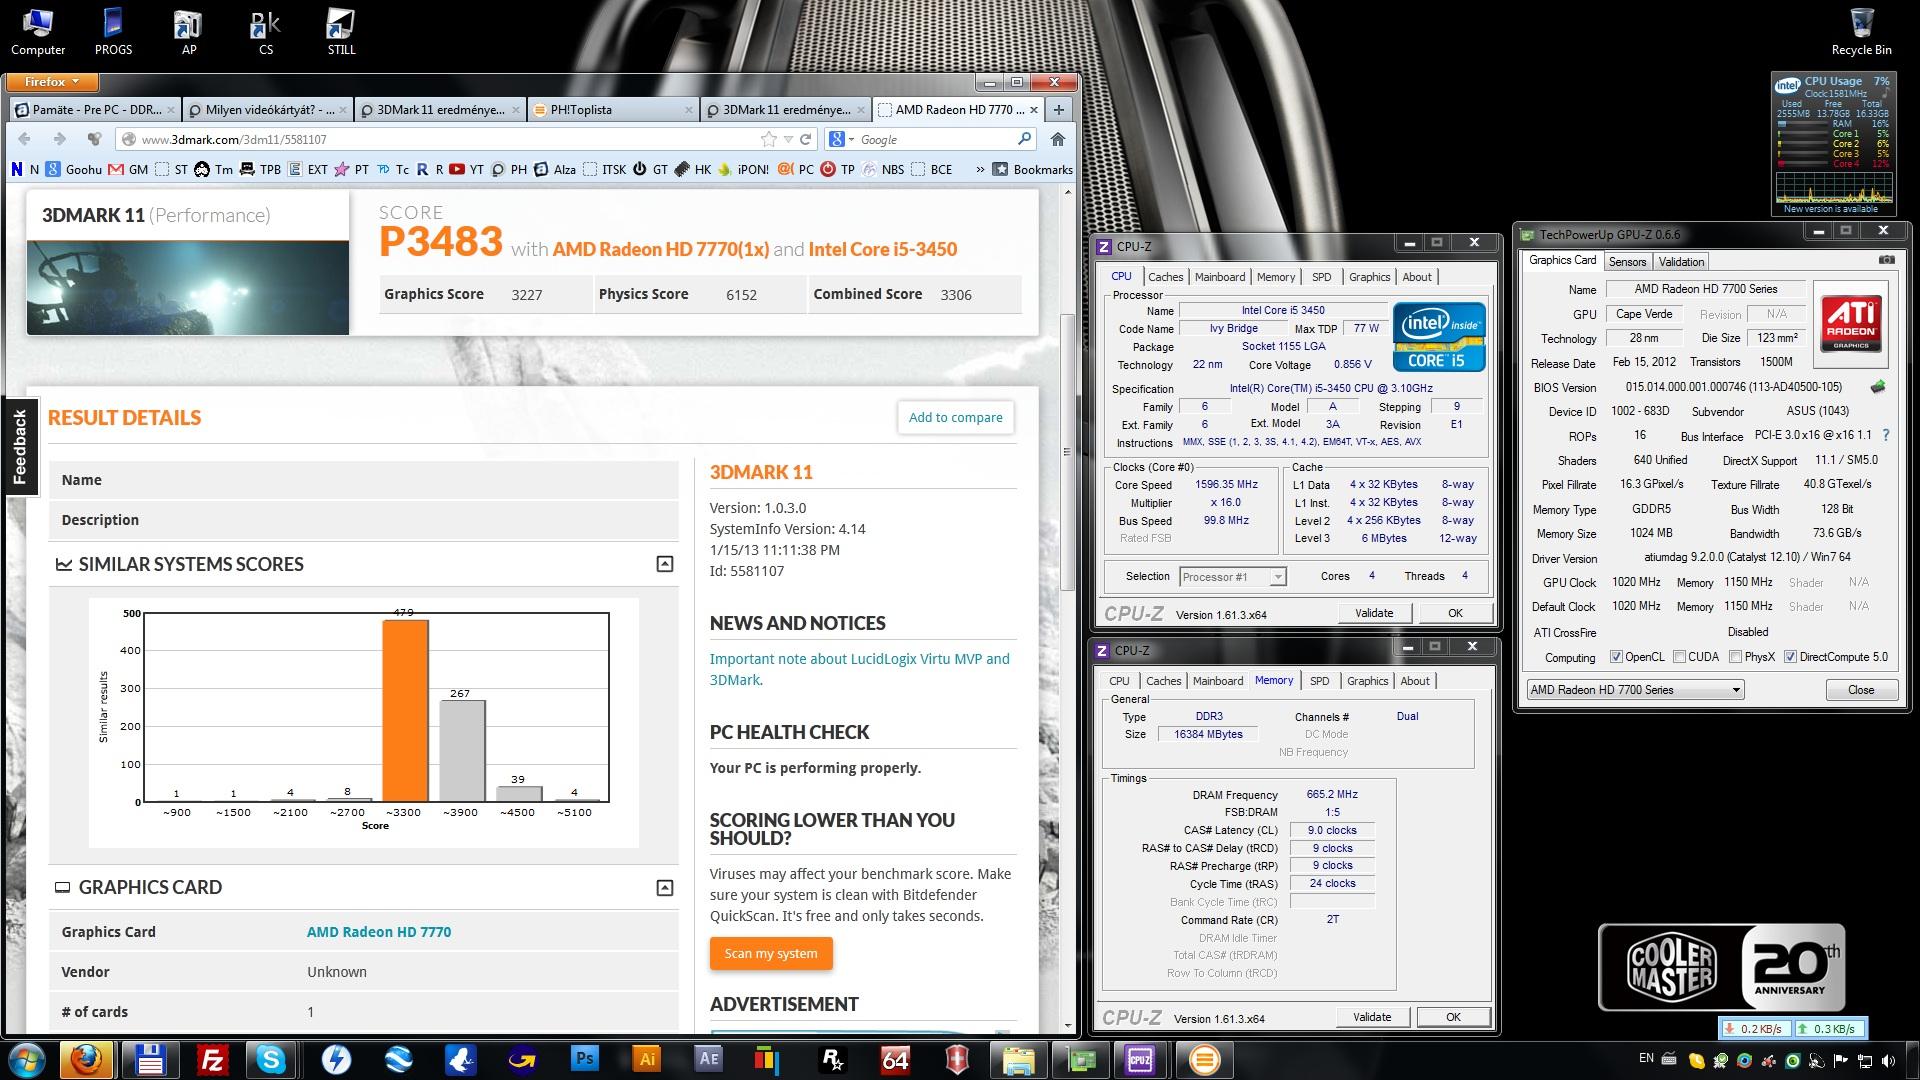Click the home icon in Firefox toolbar
1920x1080 pixels.
click(x=1057, y=139)
